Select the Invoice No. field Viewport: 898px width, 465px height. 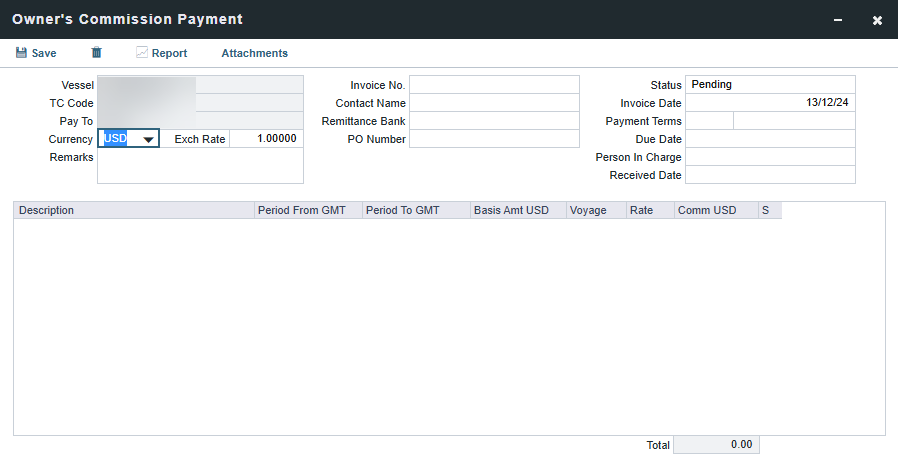coord(494,85)
